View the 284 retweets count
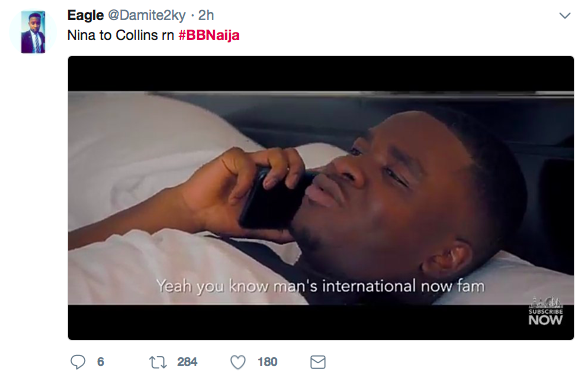Image resolution: width=583 pixels, height=374 pixels. (187, 362)
